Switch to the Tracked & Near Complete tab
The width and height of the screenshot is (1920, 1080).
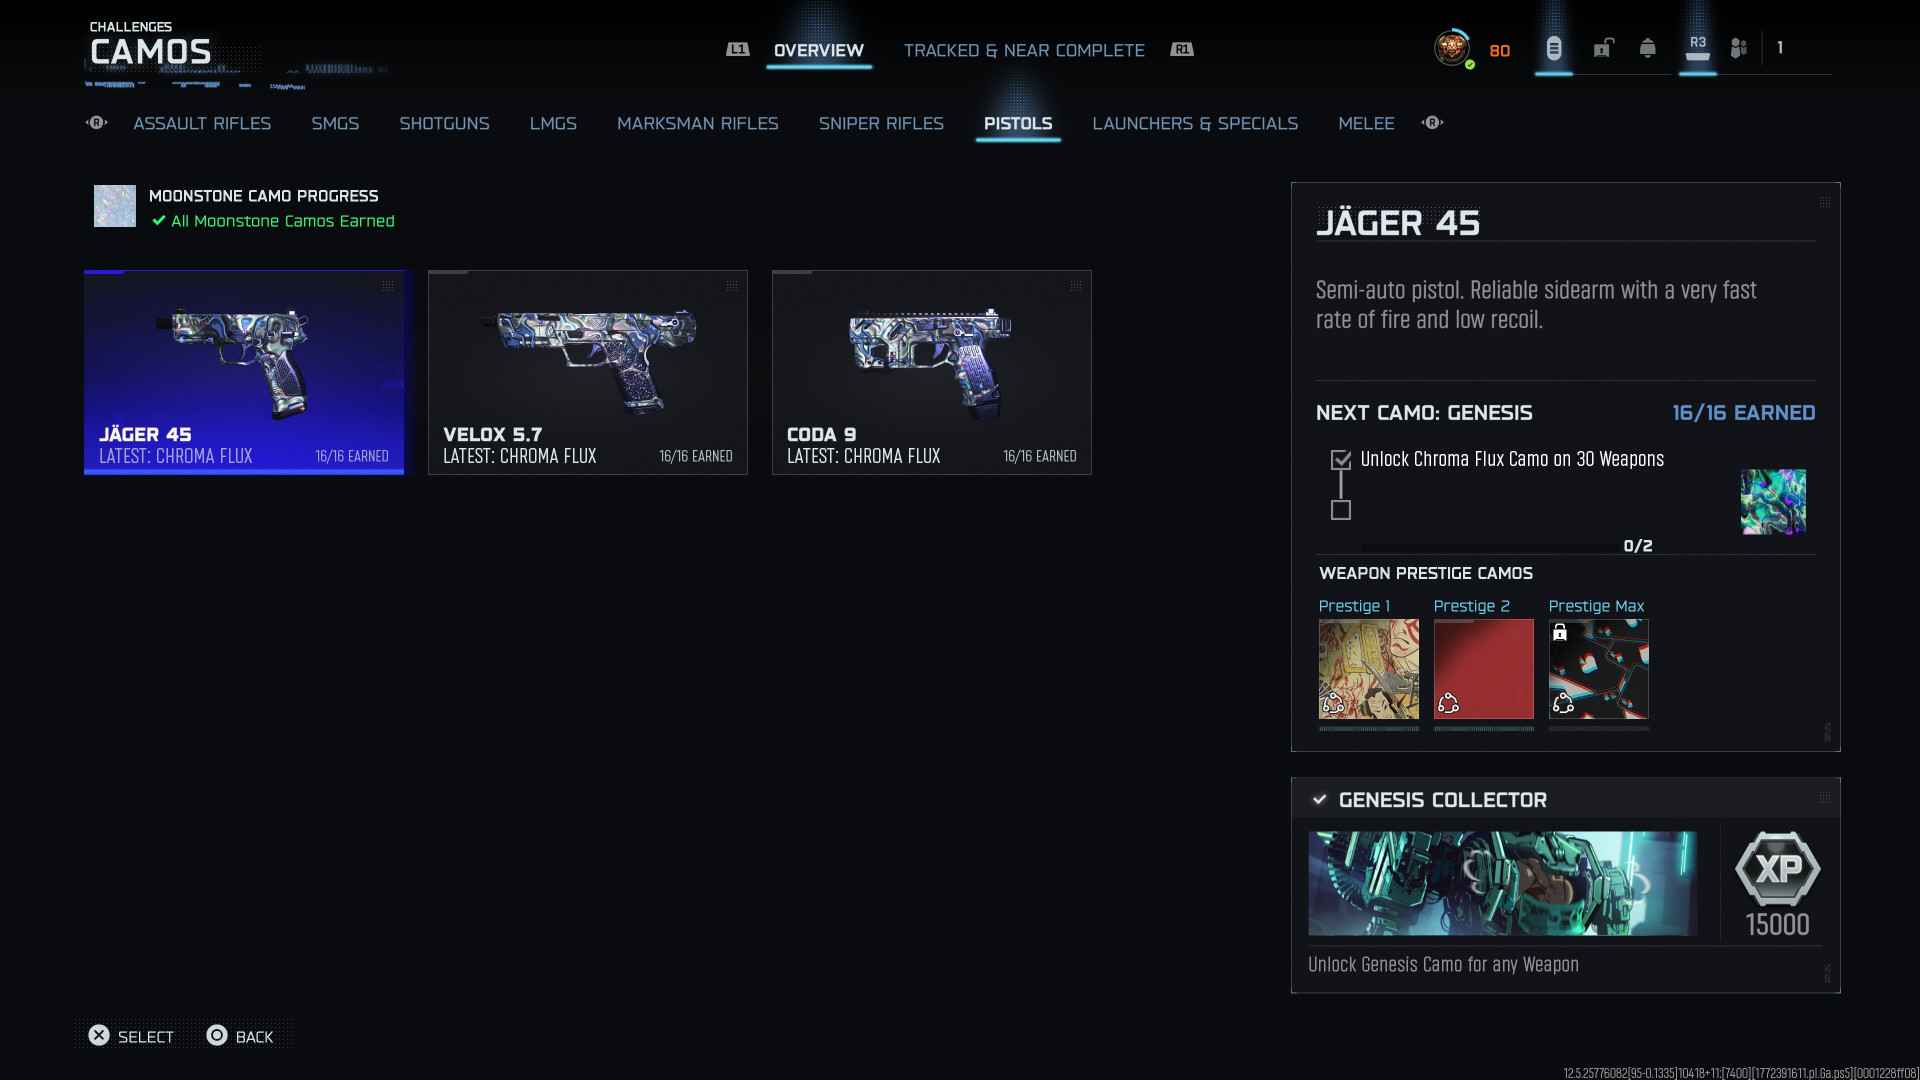click(1023, 50)
